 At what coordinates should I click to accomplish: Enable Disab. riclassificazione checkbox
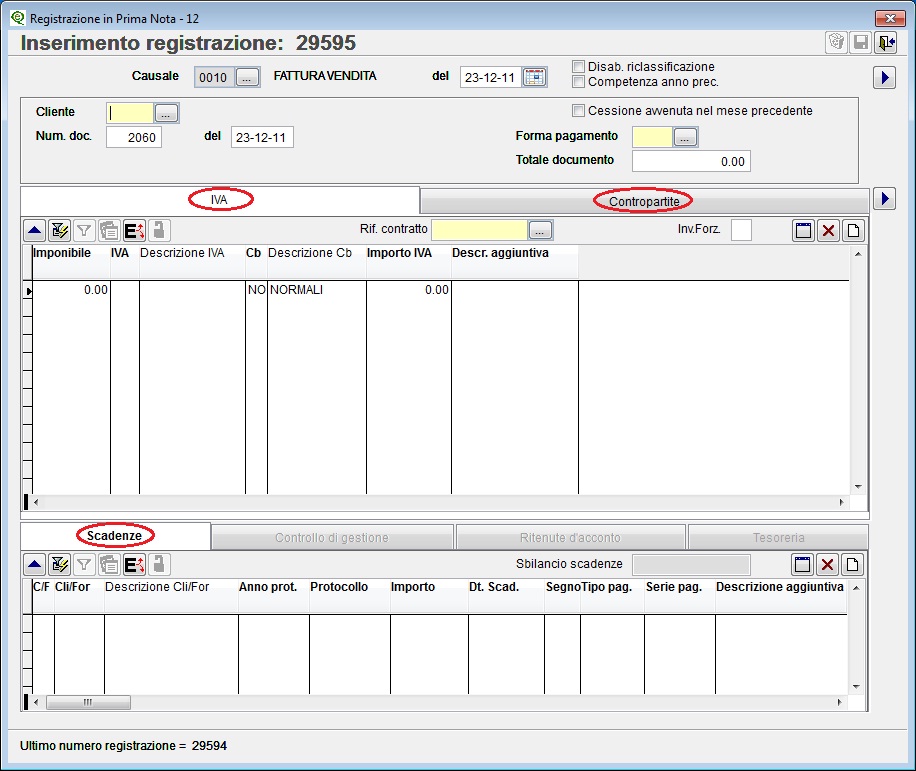point(579,67)
